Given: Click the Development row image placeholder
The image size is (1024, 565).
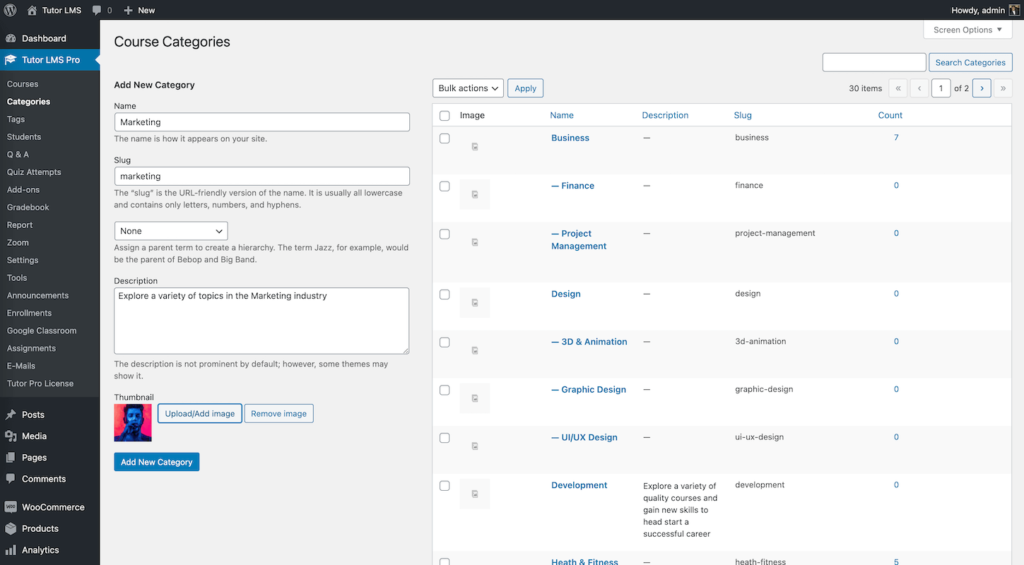Looking at the screenshot, I should tap(475, 494).
